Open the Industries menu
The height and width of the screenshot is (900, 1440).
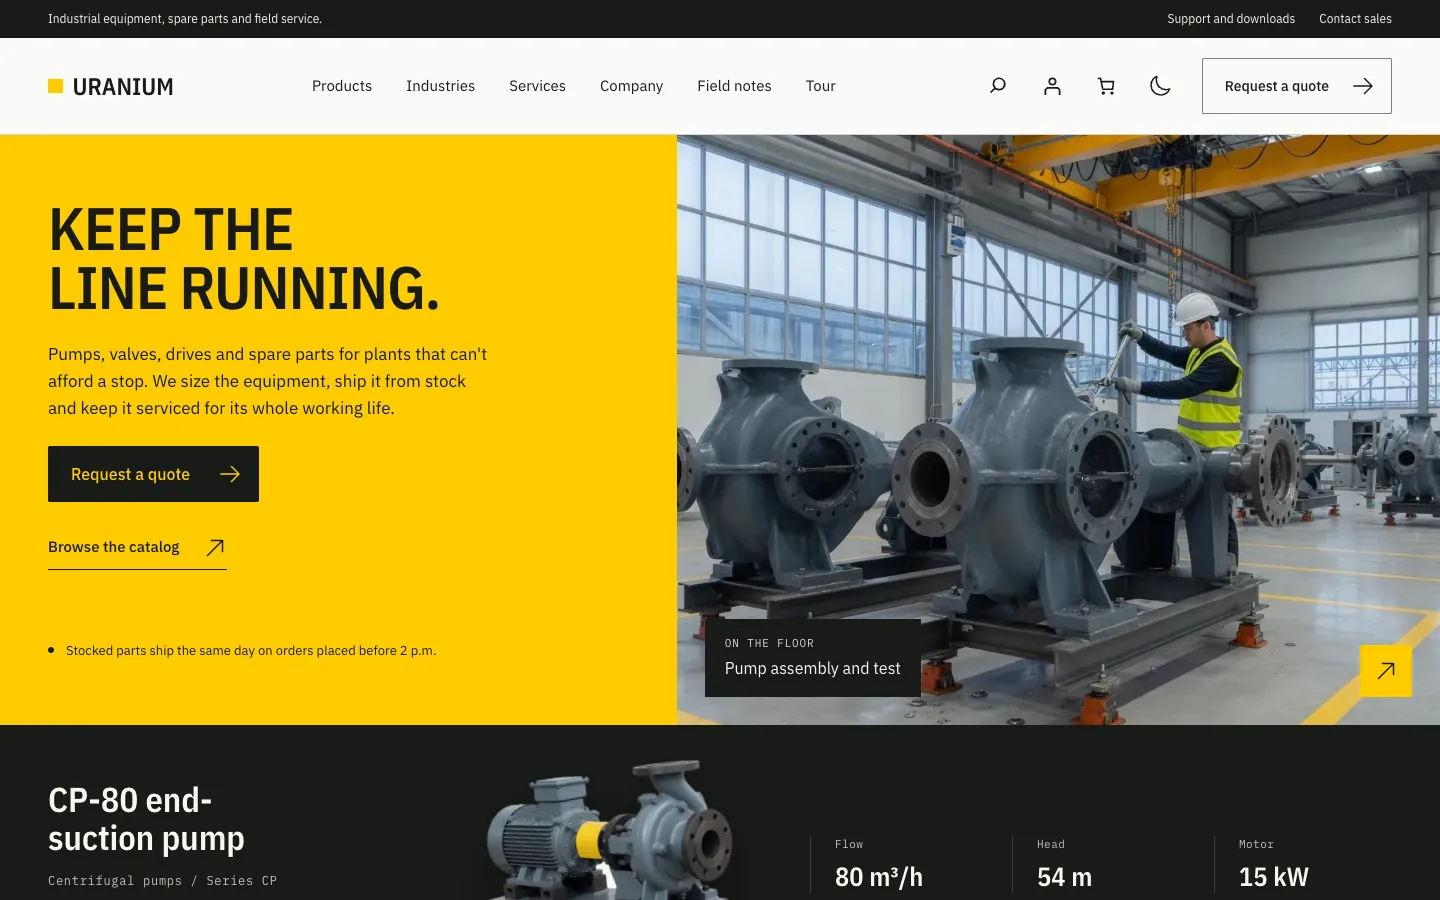(x=440, y=86)
